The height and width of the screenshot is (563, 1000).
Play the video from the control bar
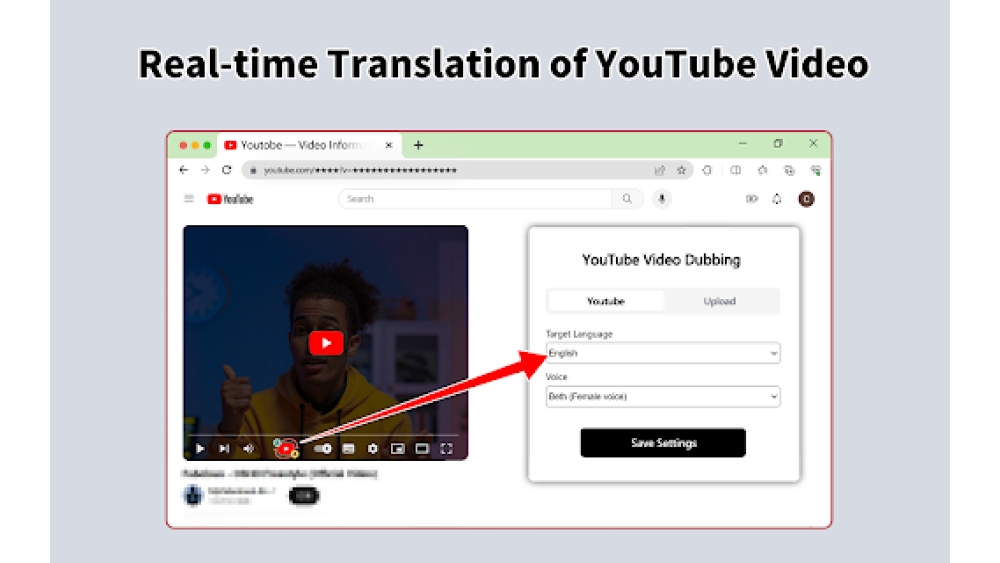tap(200, 449)
